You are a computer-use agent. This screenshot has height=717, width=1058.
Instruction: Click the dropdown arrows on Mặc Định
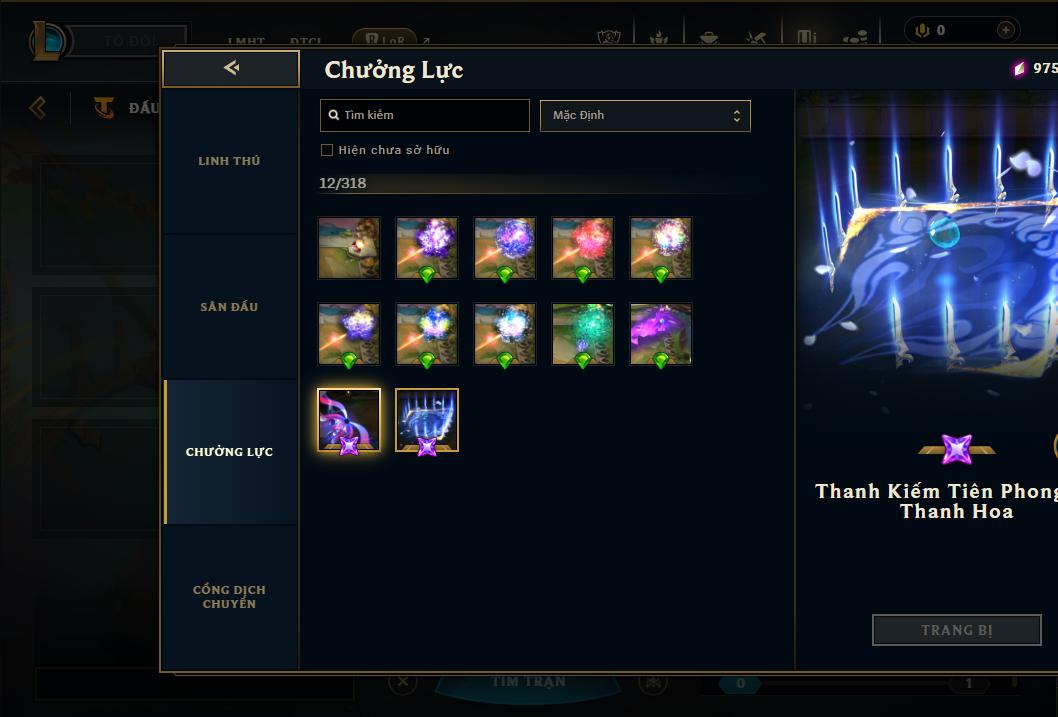pyautogui.click(x=737, y=115)
